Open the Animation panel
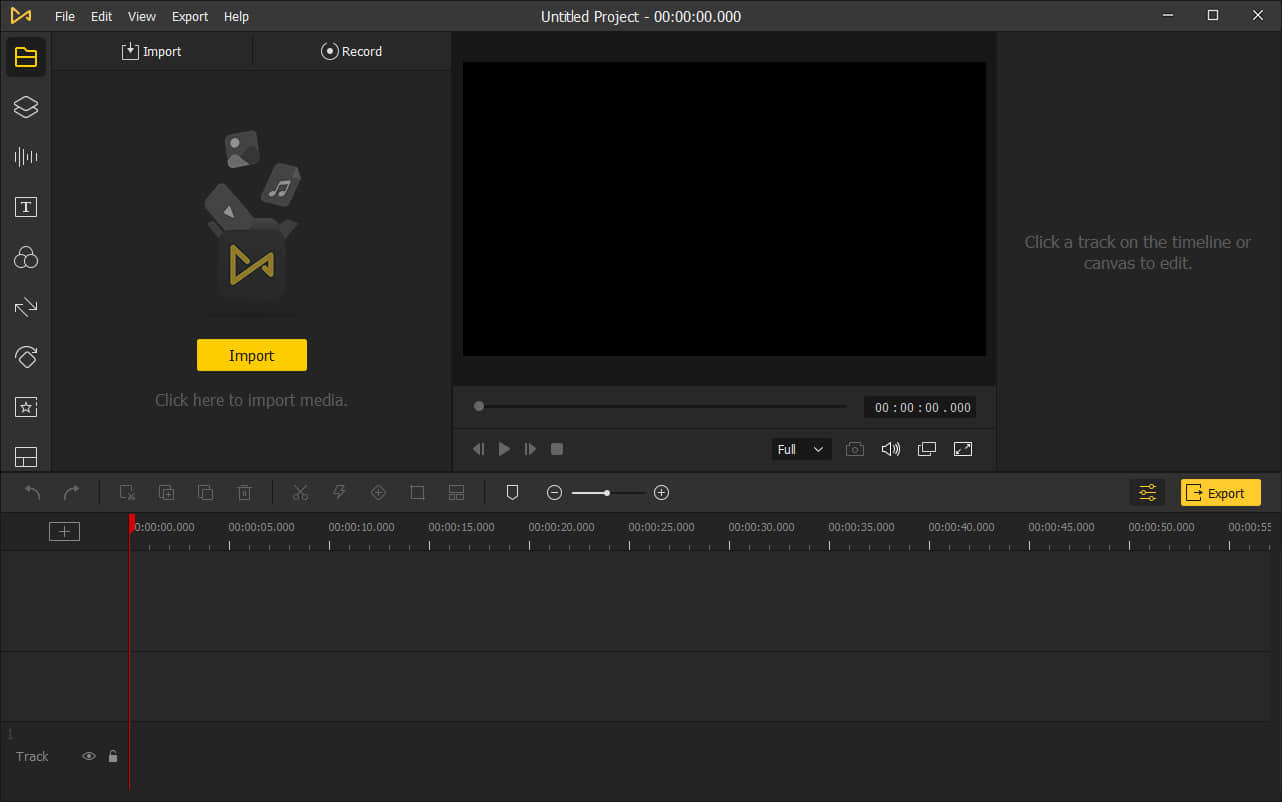1282x802 pixels. 26,357
